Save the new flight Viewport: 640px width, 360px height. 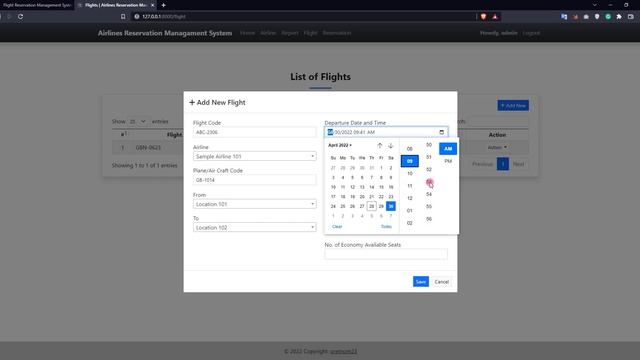tap(421, 282)
